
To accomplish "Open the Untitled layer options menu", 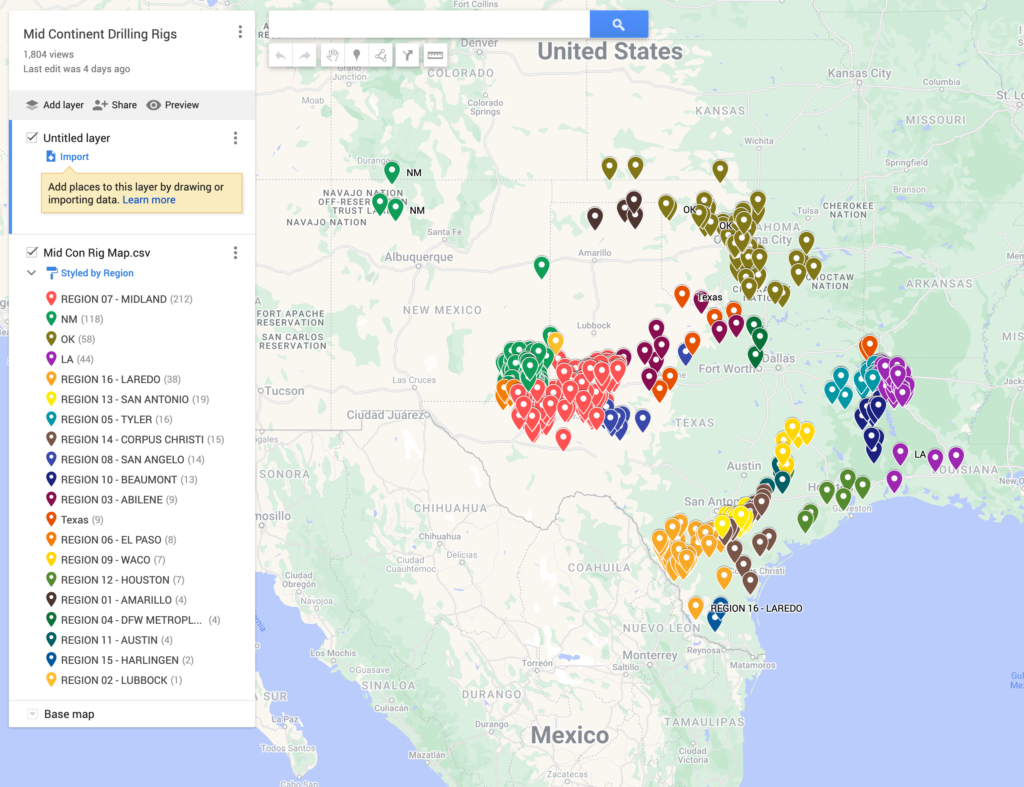I will coord(236,138).
